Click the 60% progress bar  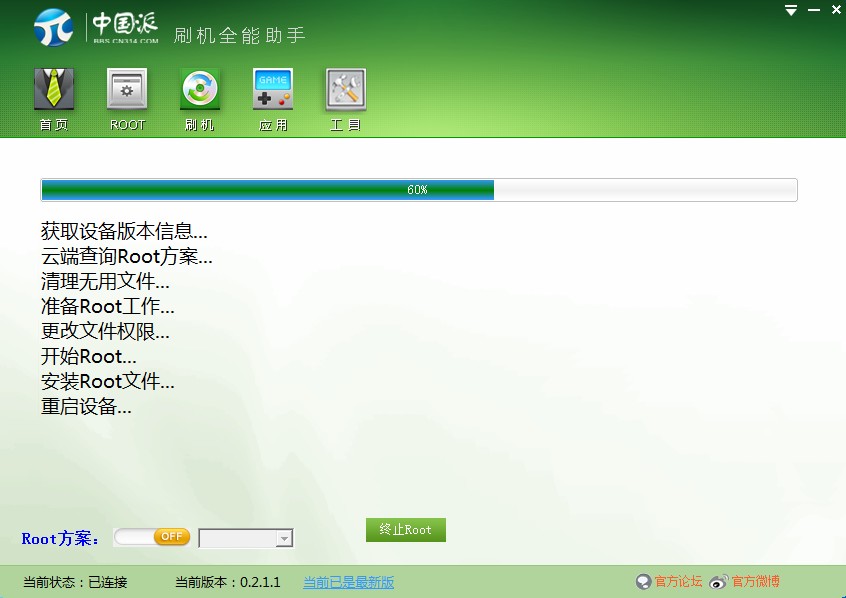(x=419, y=190)
